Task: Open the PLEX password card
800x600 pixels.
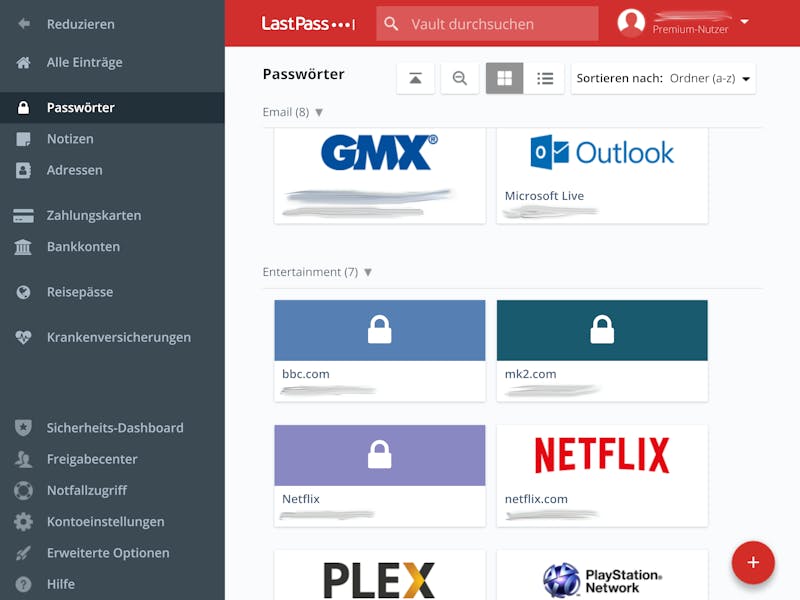Action: pyautogui.click(x=380, y=575)
